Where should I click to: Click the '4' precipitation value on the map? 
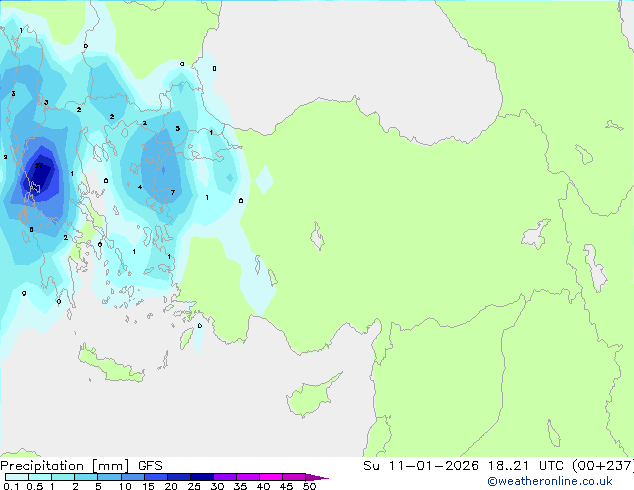[x=140, y=187]
